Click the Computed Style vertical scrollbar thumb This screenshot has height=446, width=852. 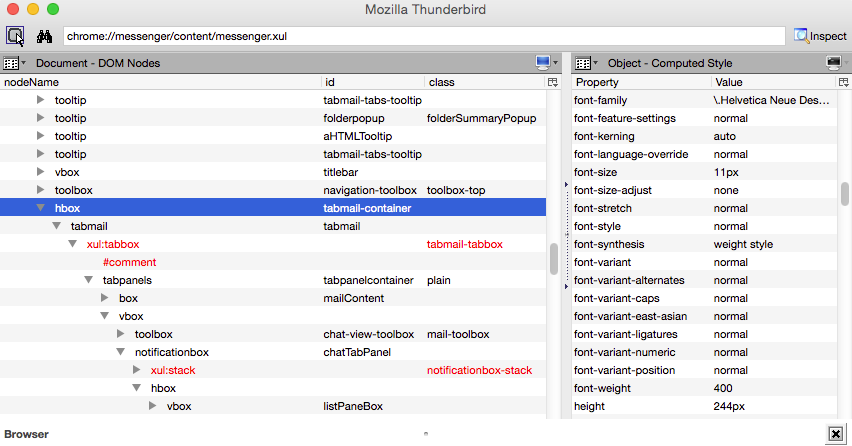[844, 194]
